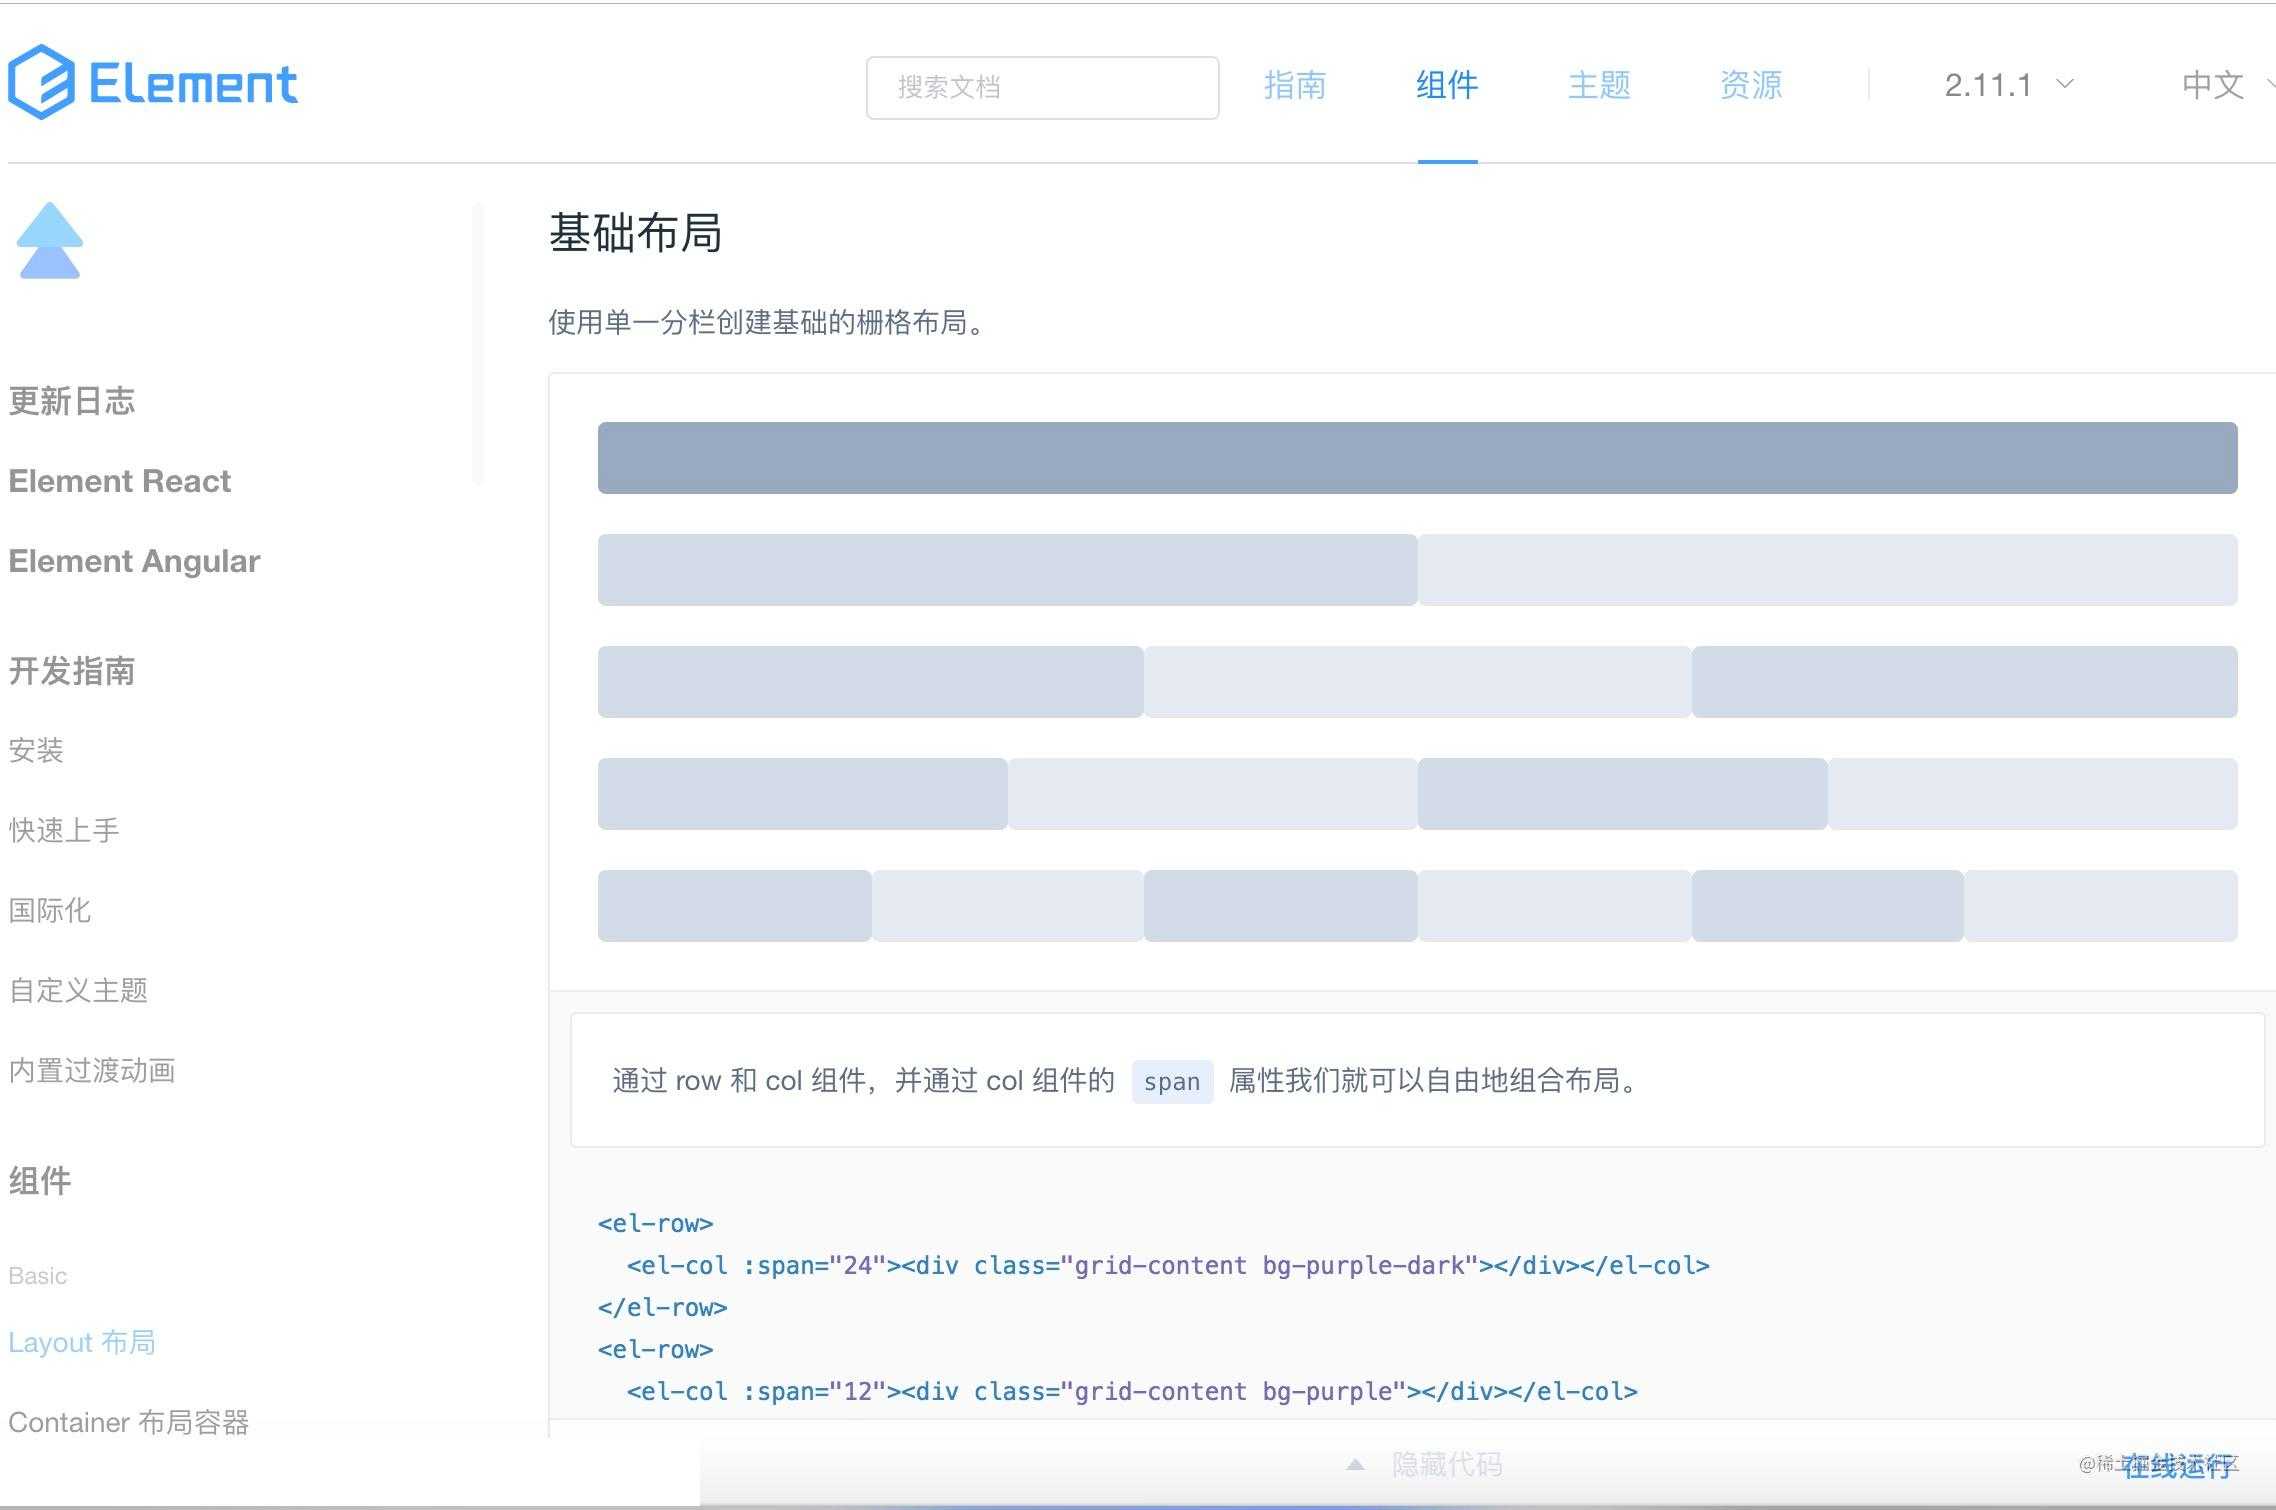Click Element React sidebar item

pos(118,480)
